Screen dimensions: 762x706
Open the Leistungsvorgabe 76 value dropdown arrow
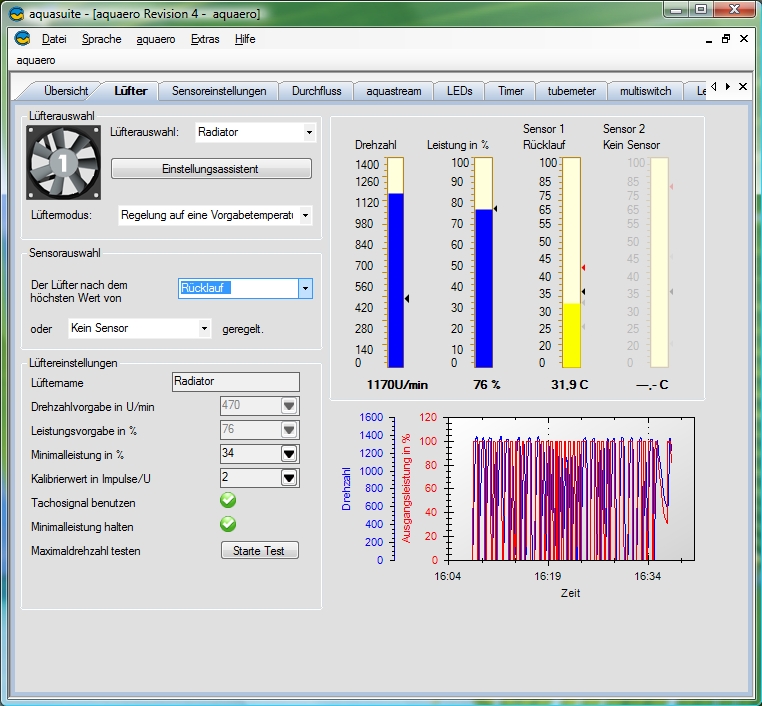[x=289, y=430]
